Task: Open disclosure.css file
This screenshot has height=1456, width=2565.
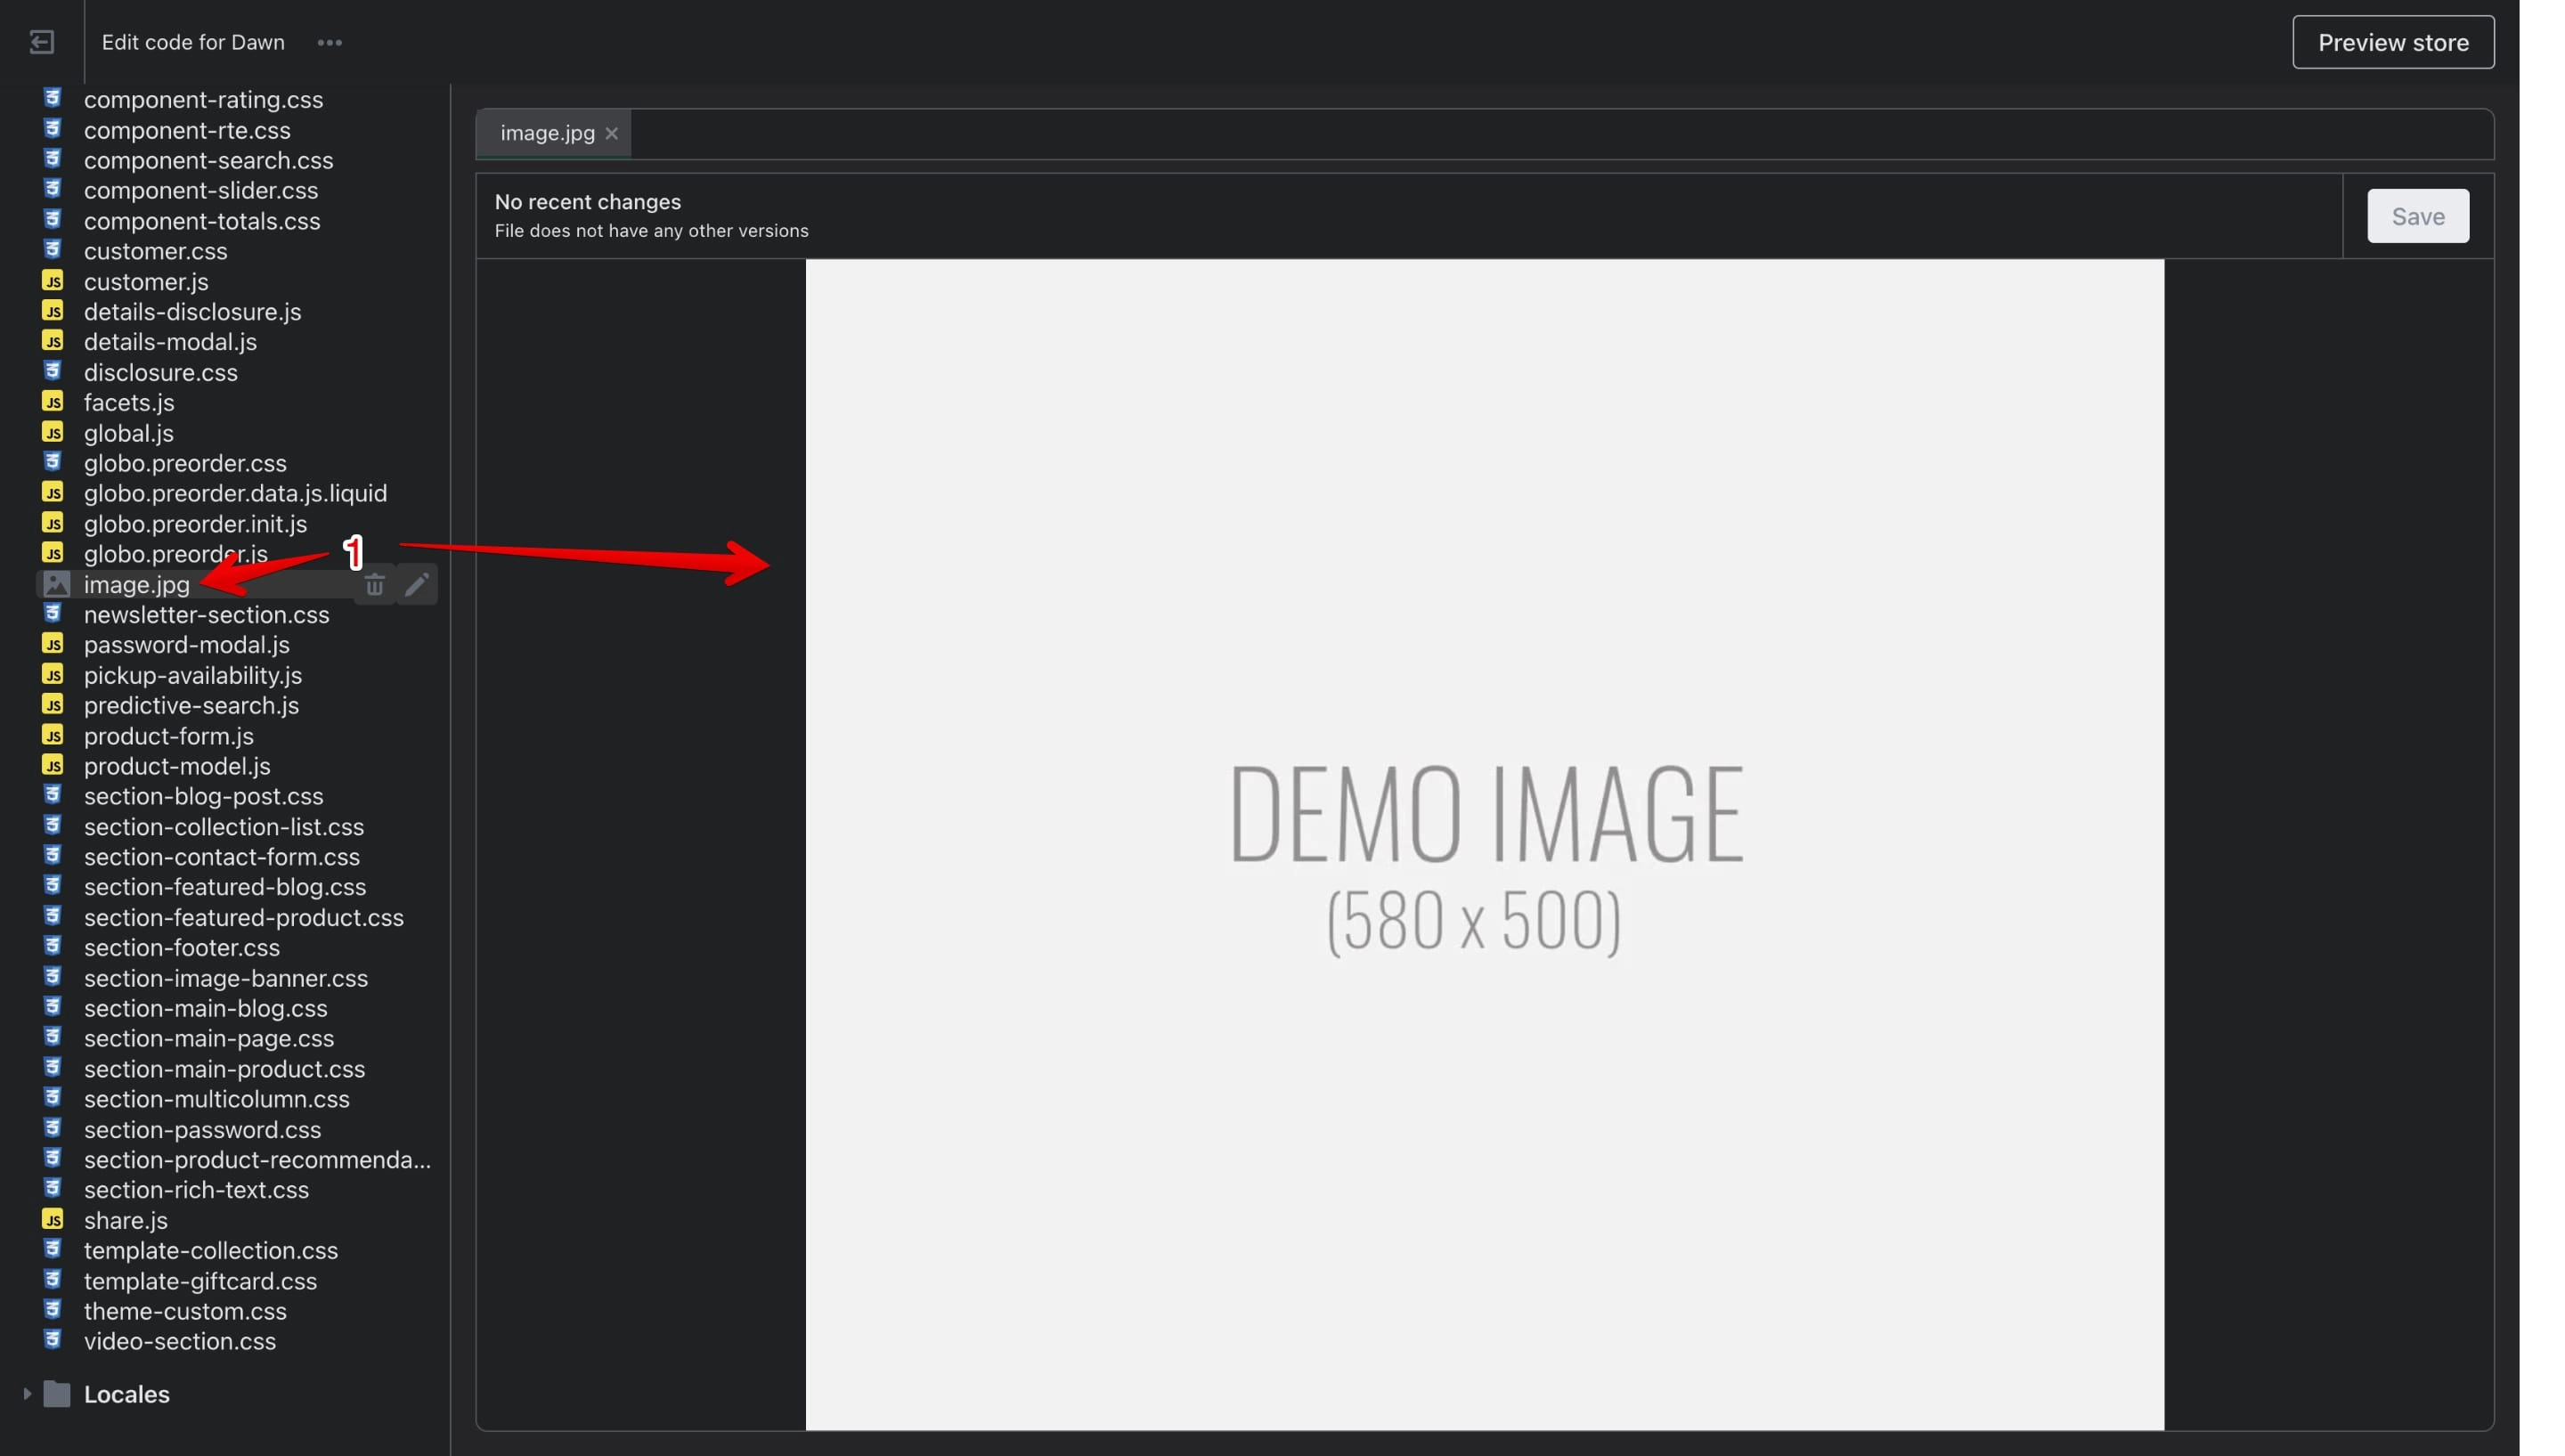Action: (160, 372)
